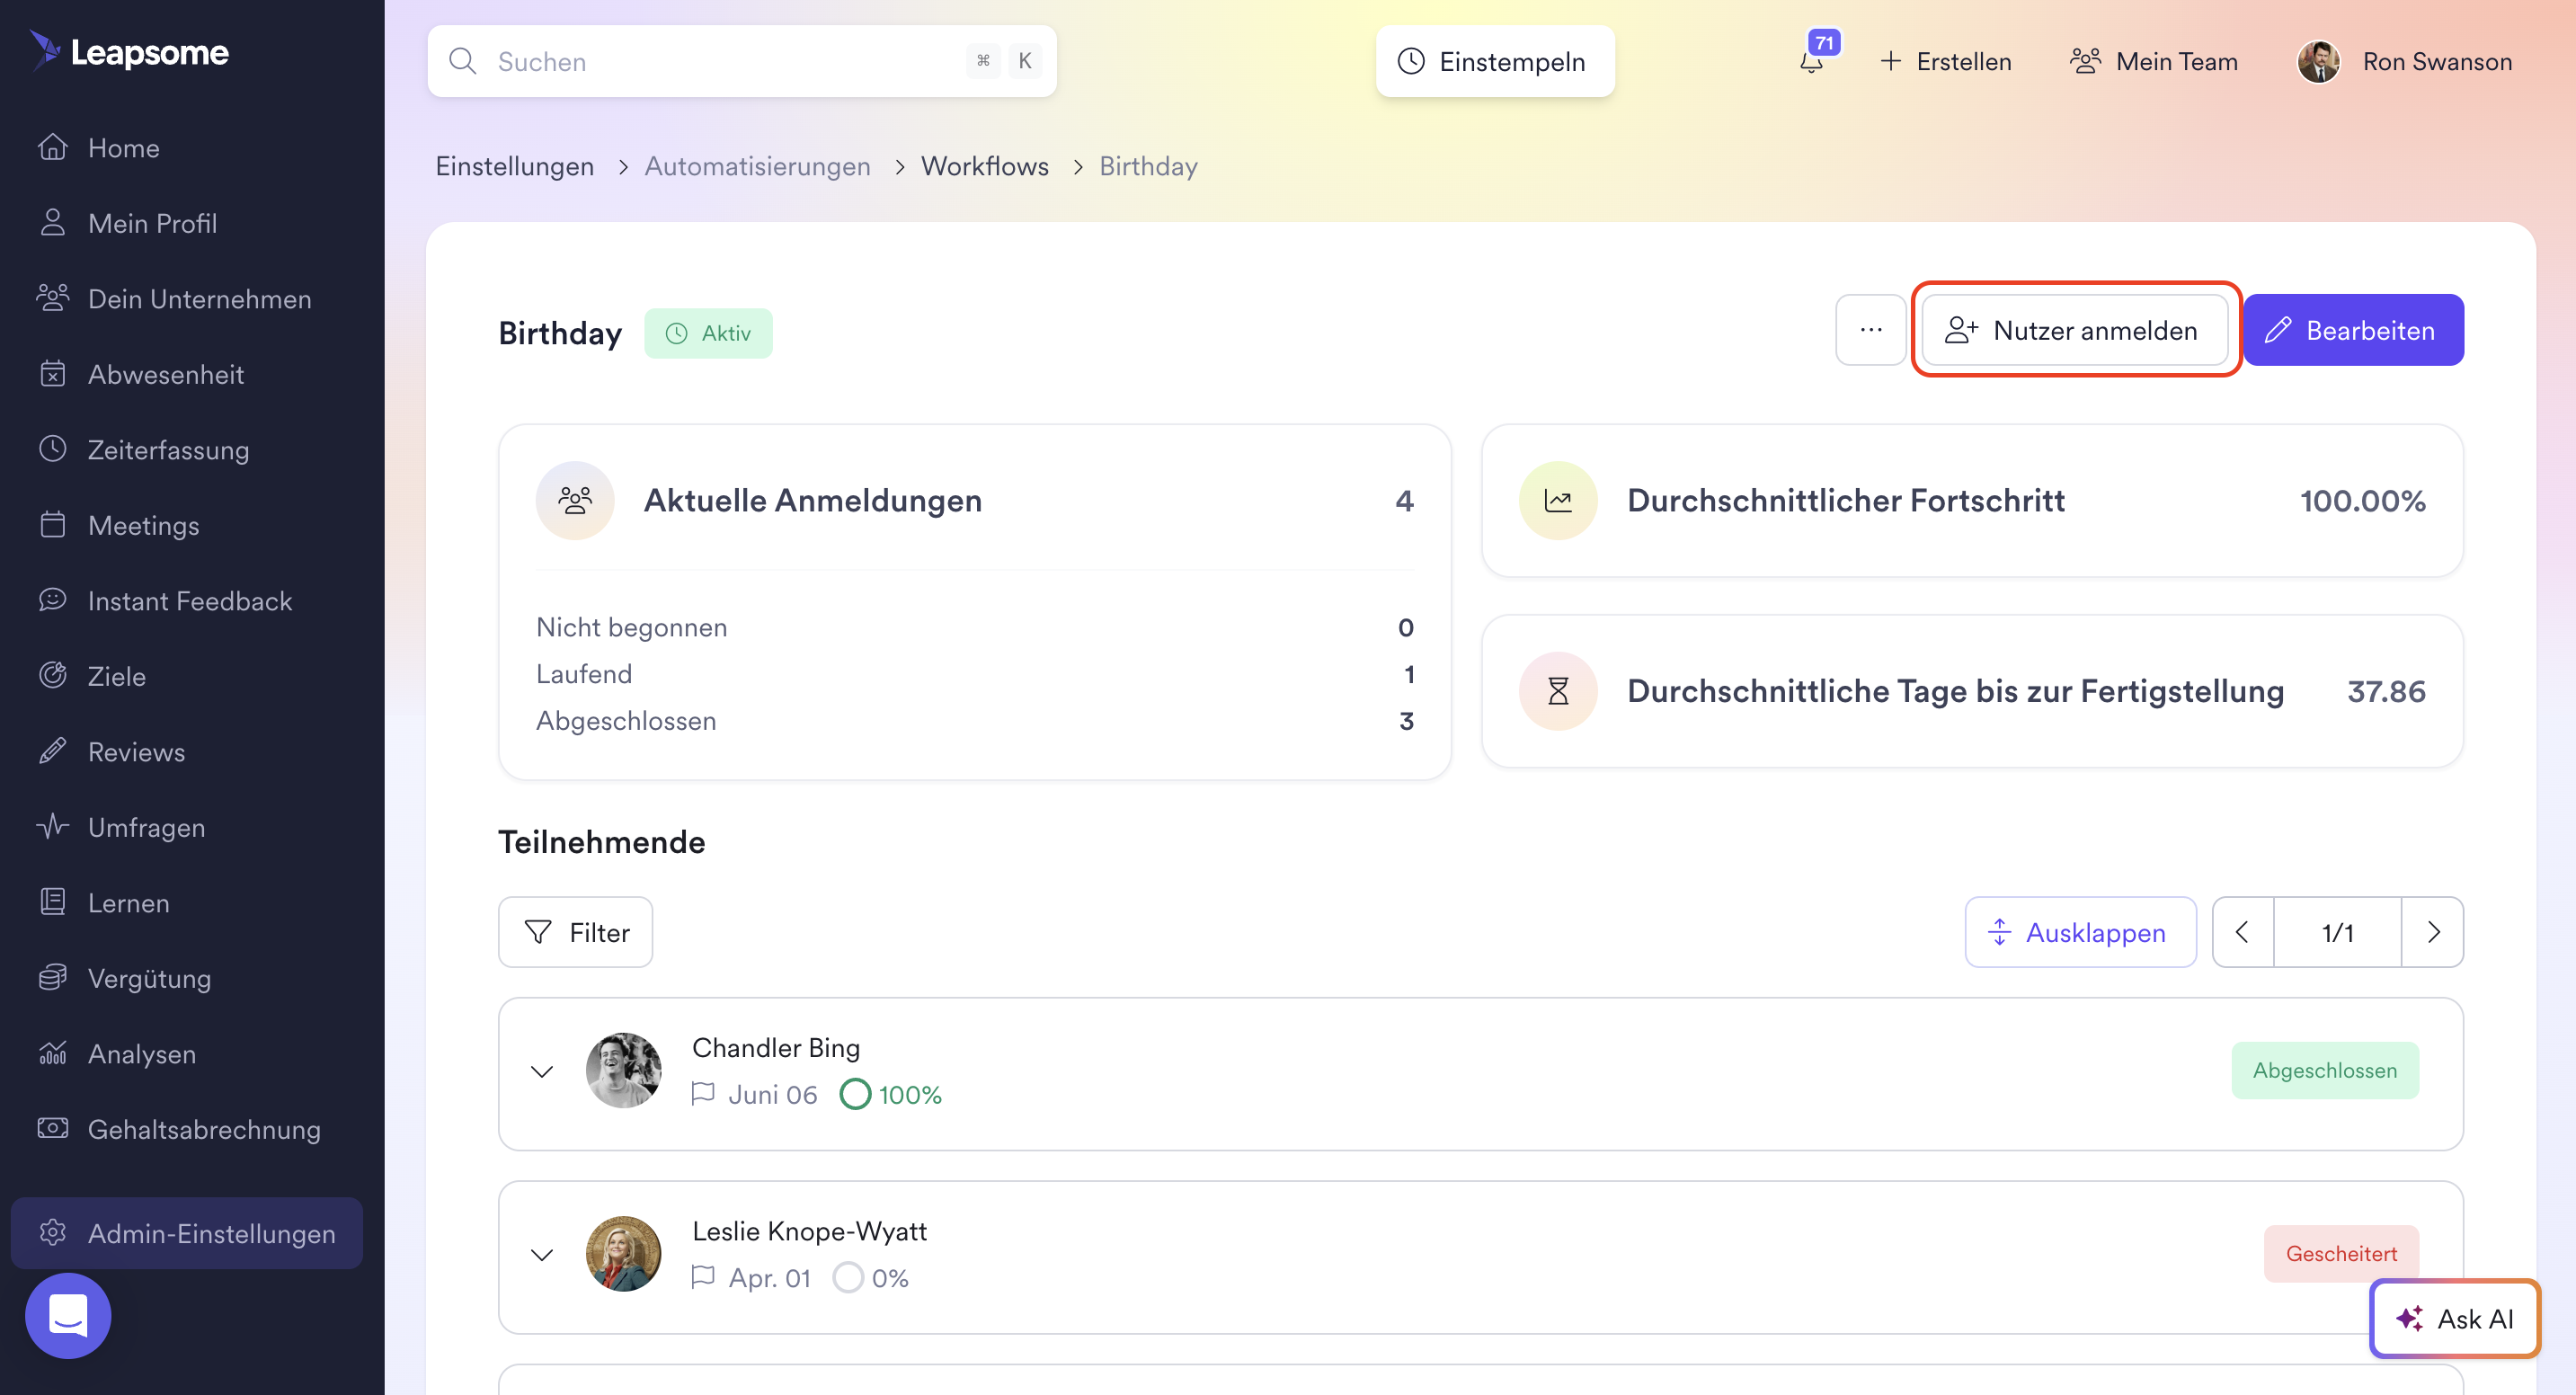The image size is (2576, 1395).
Task: Open the Intercom chat bubble
Action: click(x=68, y=1314)
